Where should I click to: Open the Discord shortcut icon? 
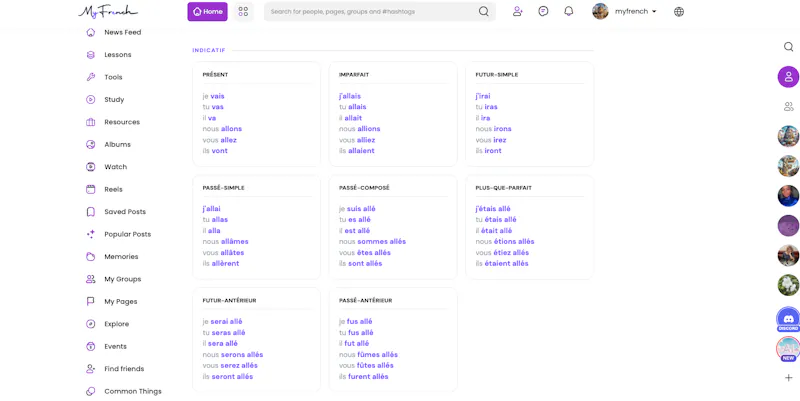point(788,319)
